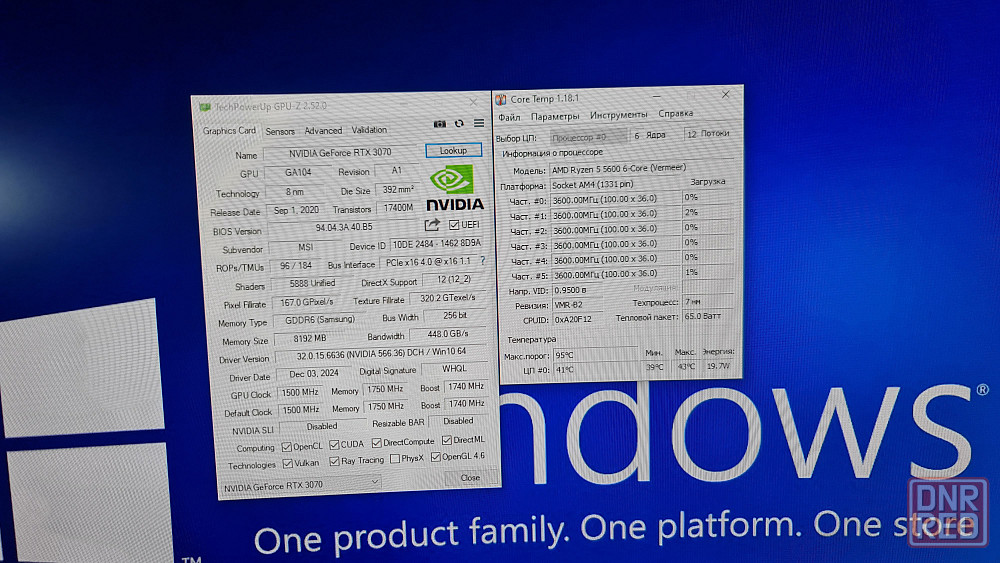The image size is (1000, 563).
Task: Click the GDDR6 (Samsung) memory type value
Action: 320,319
